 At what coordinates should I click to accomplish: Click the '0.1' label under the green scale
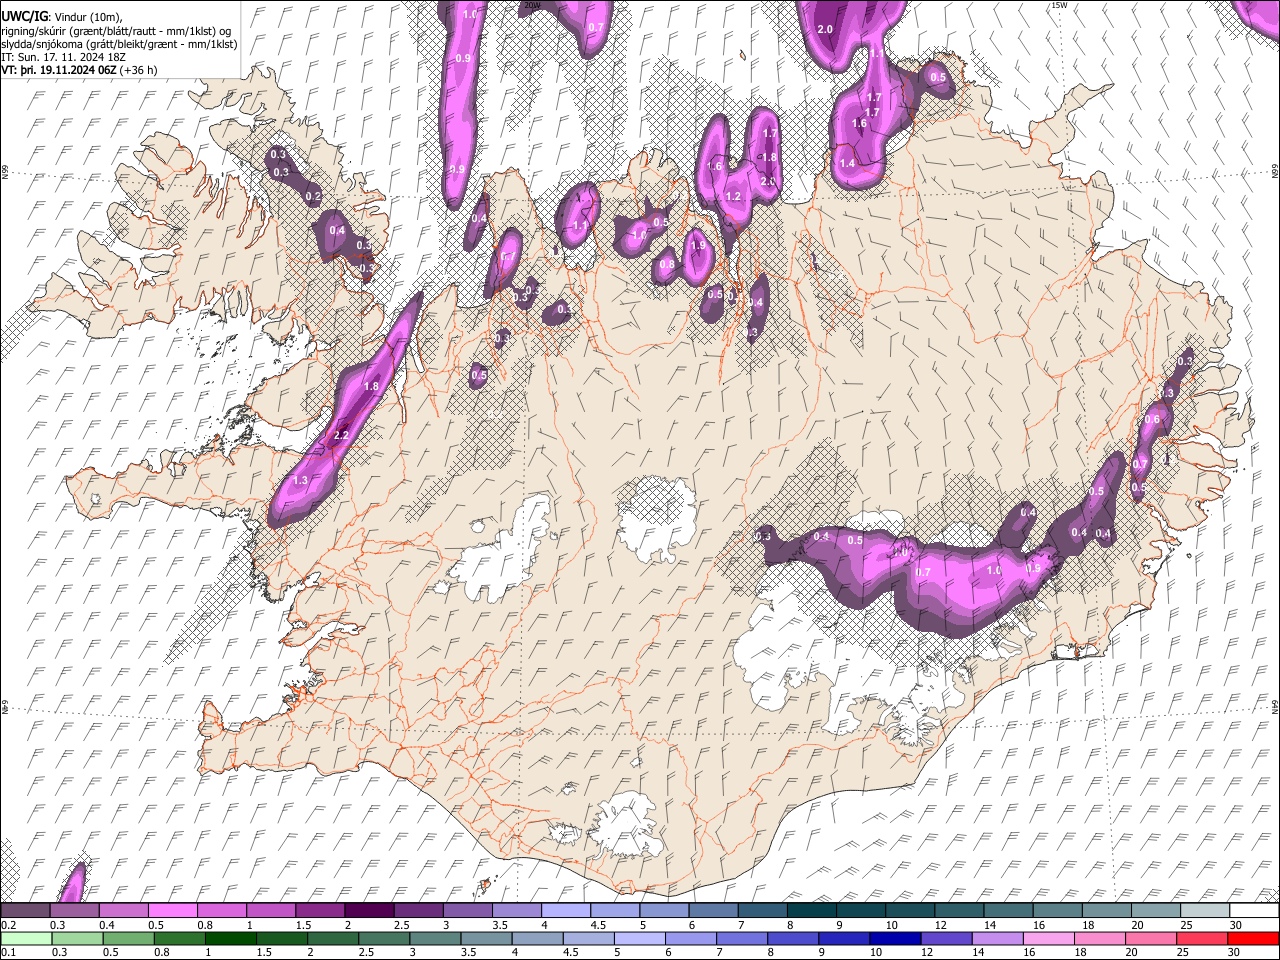coord(7,953)
